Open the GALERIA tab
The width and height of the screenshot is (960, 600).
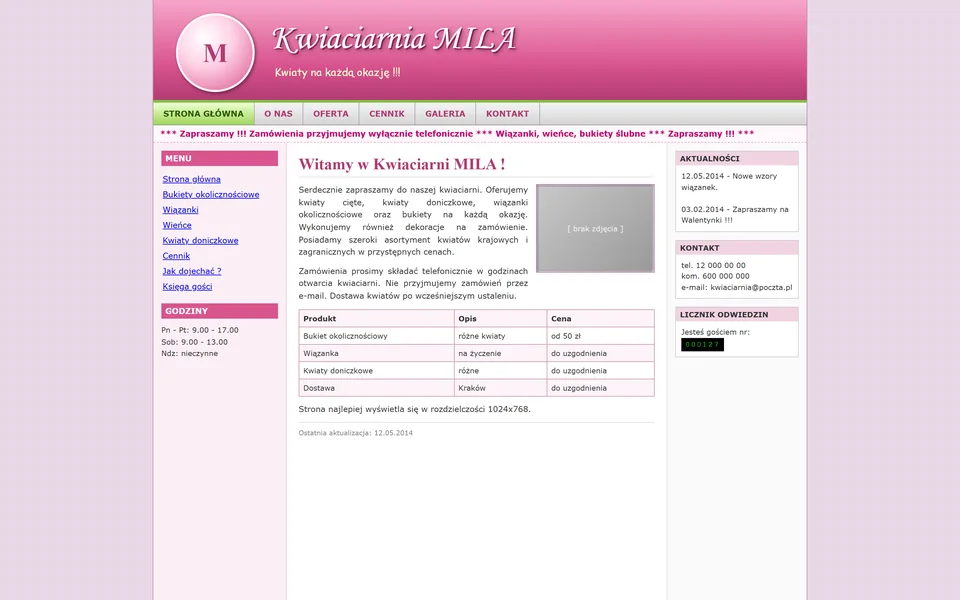pos(445,114)
